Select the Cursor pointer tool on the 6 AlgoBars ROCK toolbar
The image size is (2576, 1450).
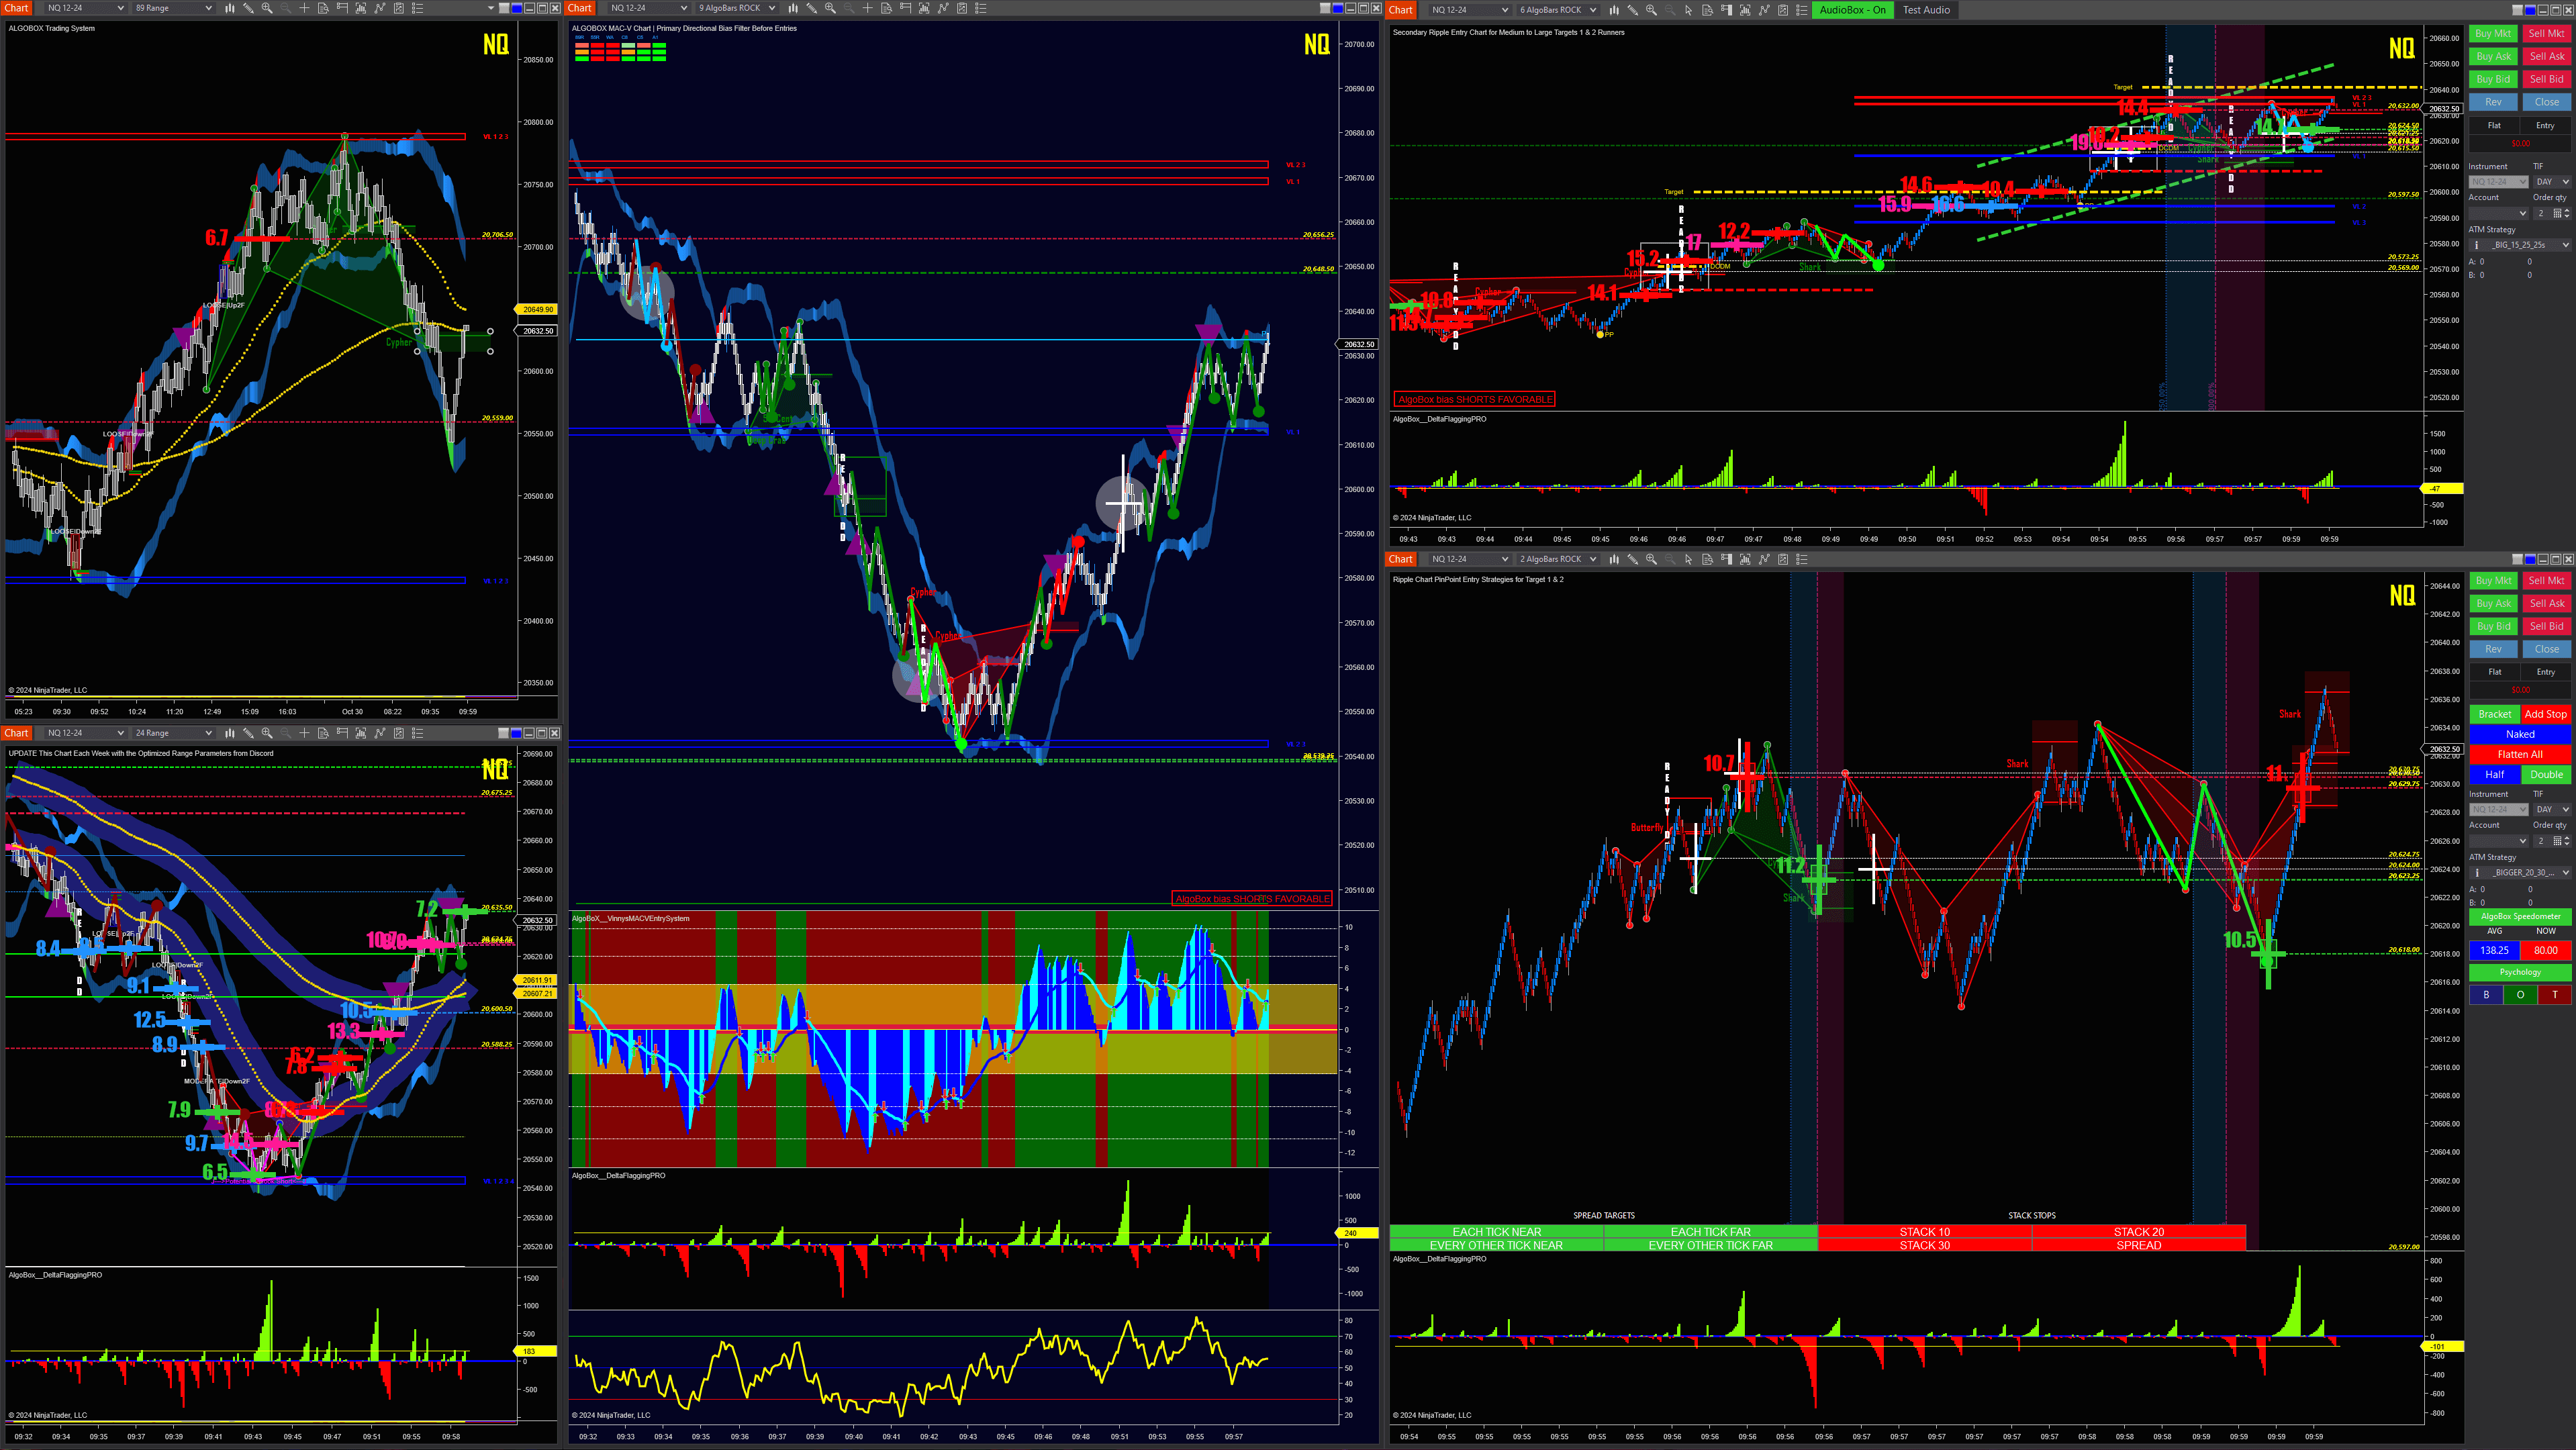1689,10
